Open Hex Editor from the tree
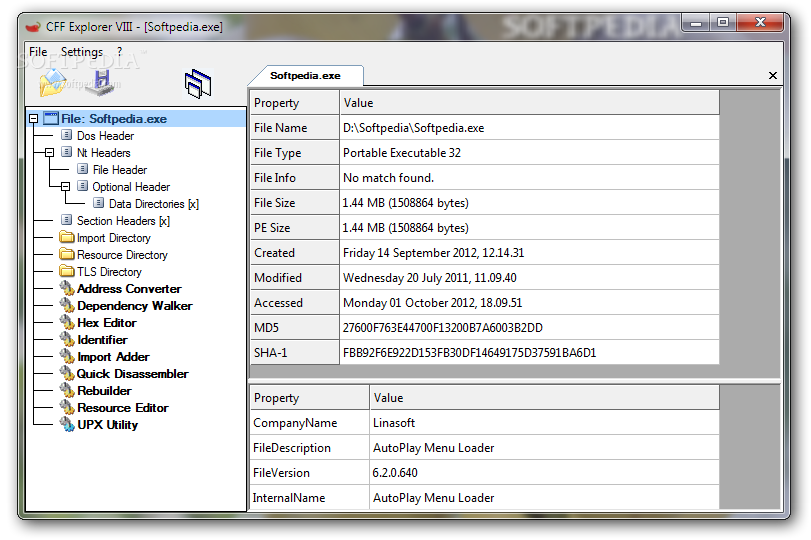 [107, 323]
